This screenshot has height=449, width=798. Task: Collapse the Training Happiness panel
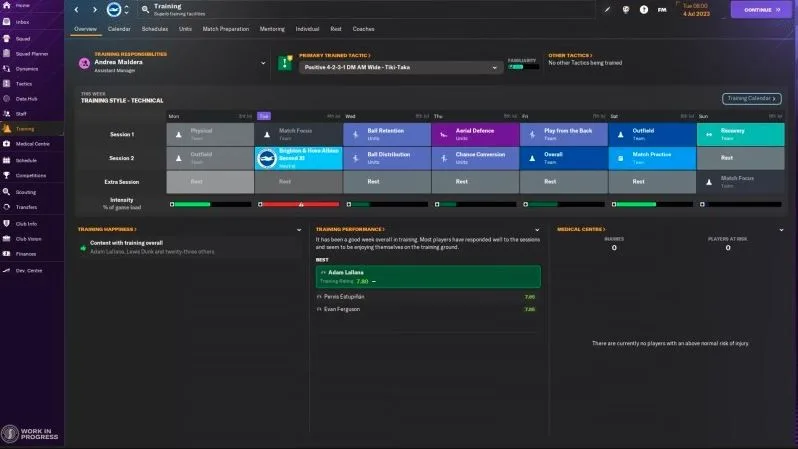299,230
